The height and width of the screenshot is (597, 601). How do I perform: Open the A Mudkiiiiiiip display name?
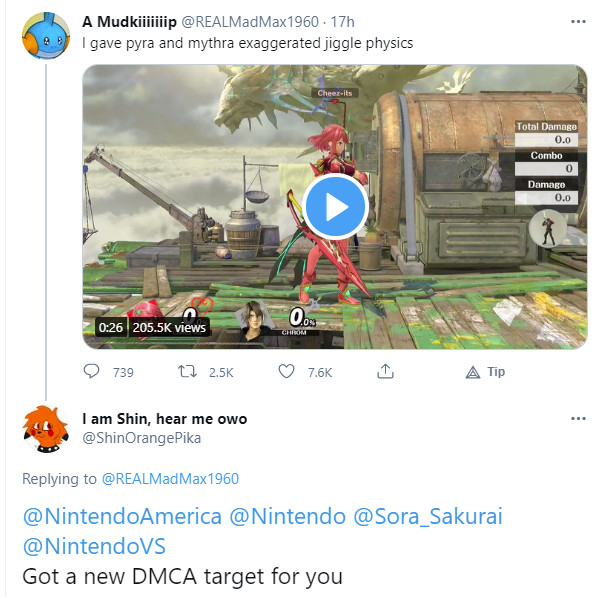(x=136, y=21)
